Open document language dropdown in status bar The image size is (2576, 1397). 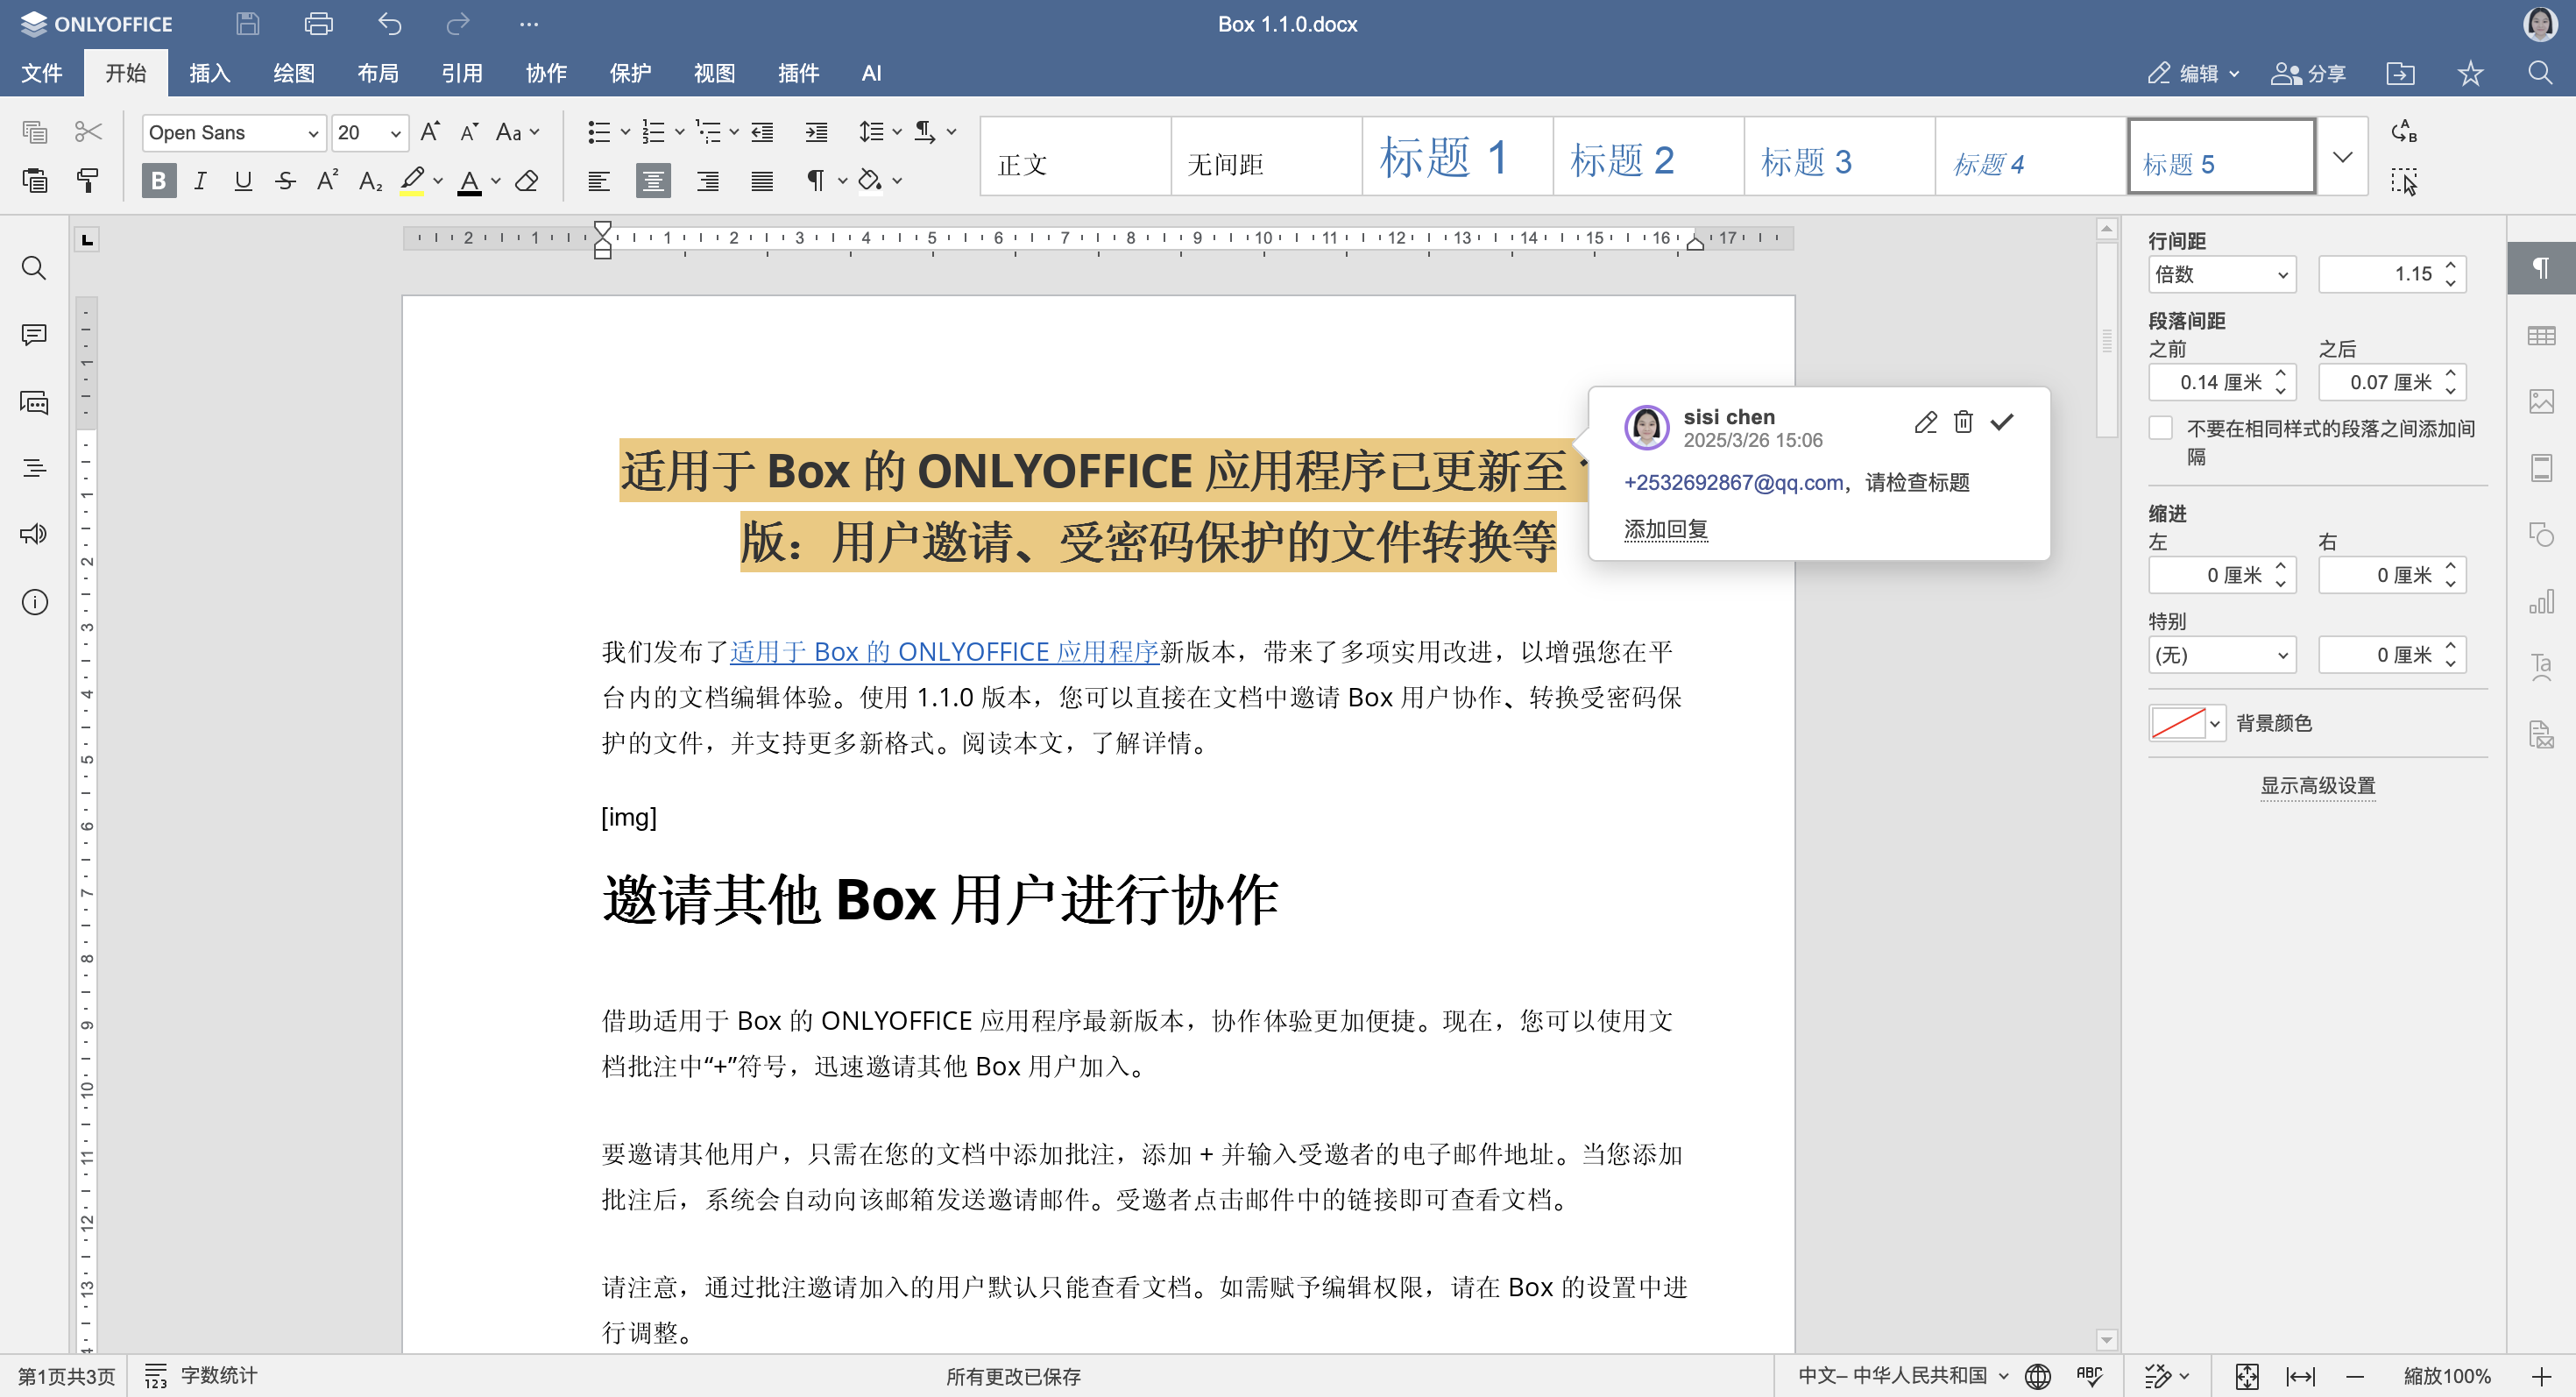(x=1903, y=1376)
